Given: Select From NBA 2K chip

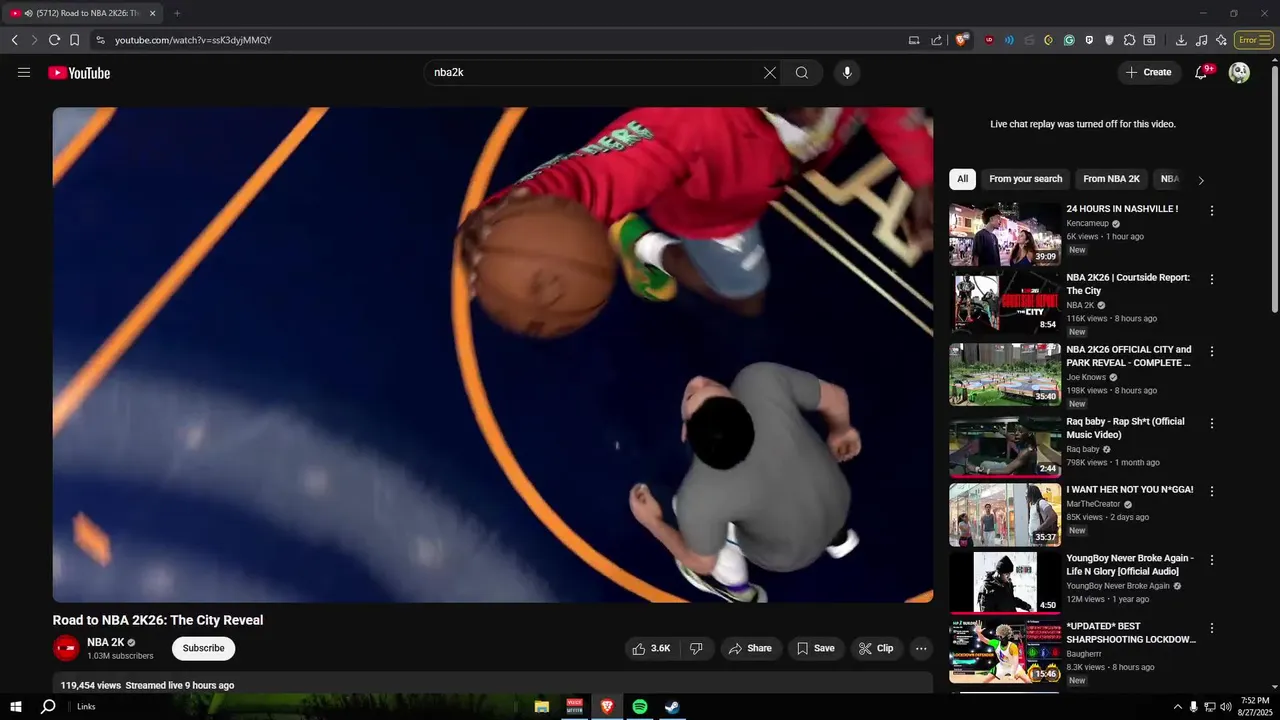Looking at the screenshot, I should (1111, 179).
